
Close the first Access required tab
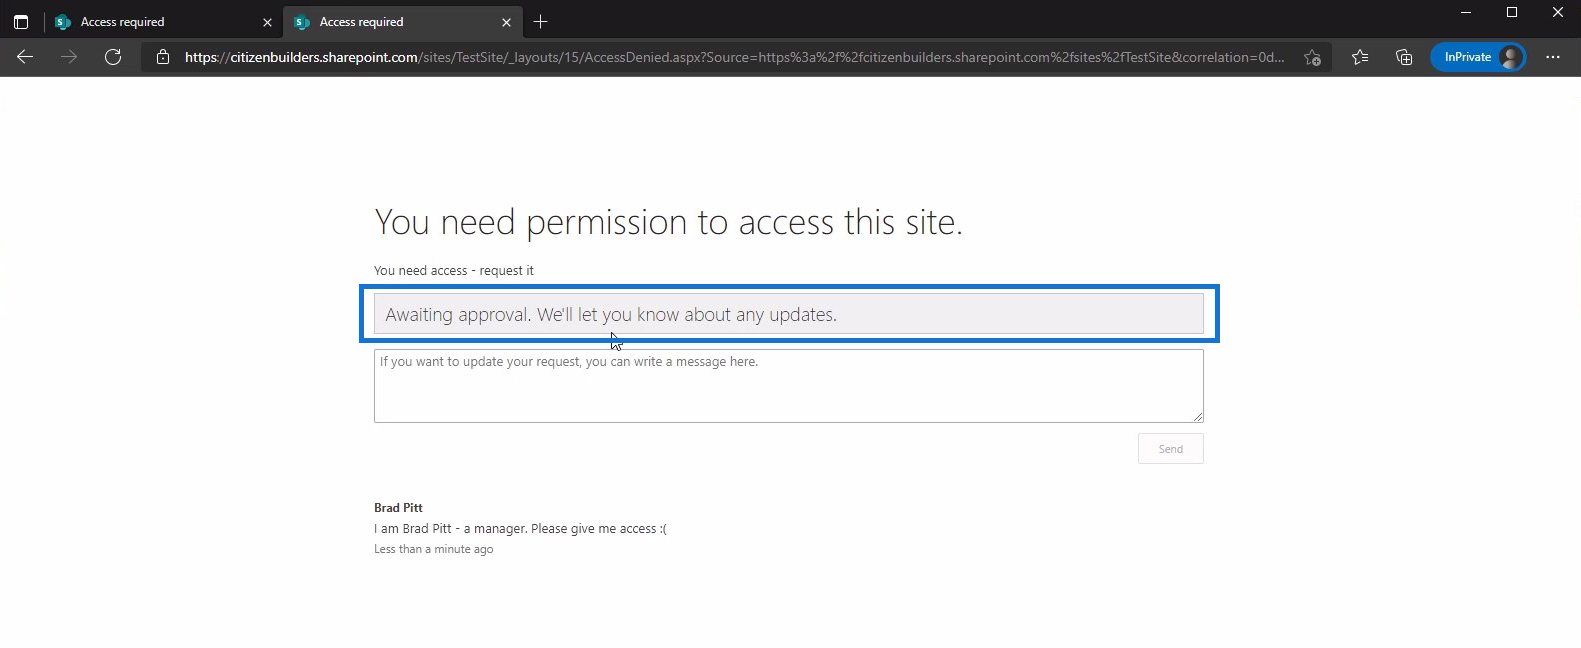tap(267, 22)
